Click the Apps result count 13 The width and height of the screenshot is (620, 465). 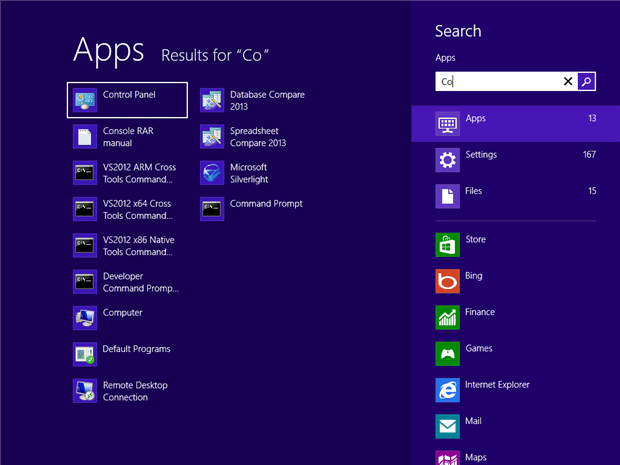pyautogui.click(x=592, y=118)
